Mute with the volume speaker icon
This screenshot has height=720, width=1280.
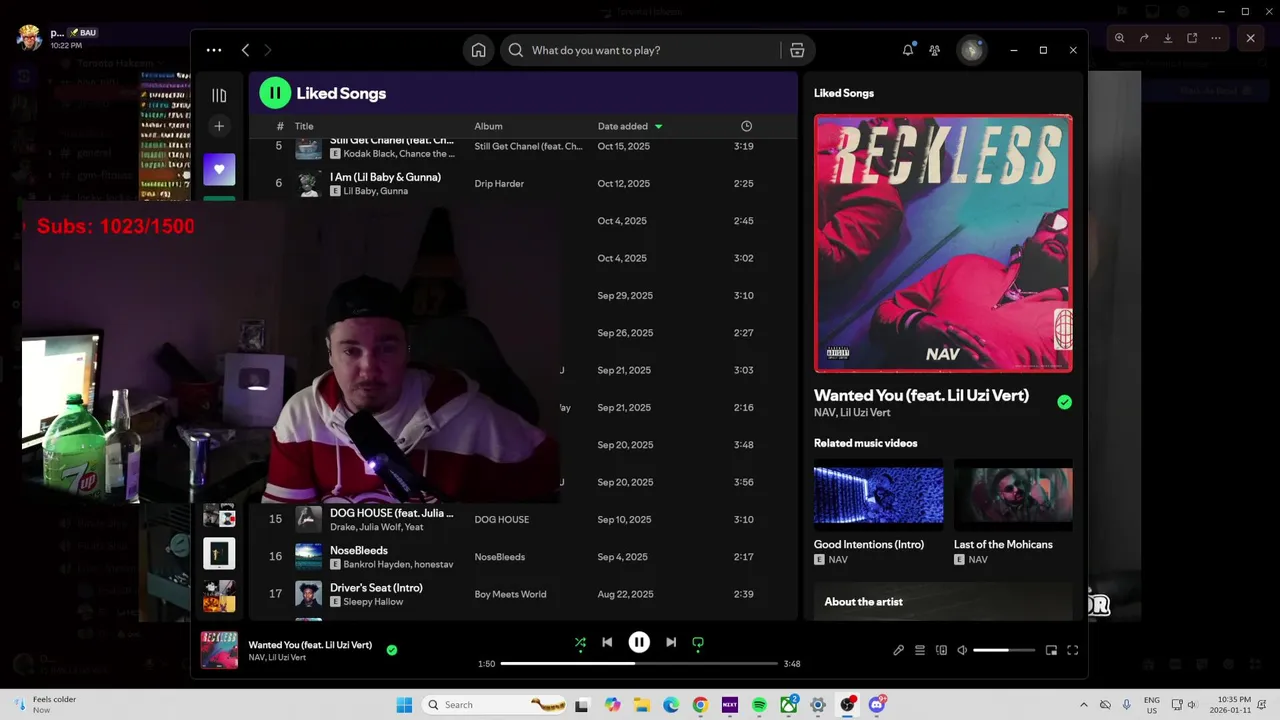click(962, 650)
